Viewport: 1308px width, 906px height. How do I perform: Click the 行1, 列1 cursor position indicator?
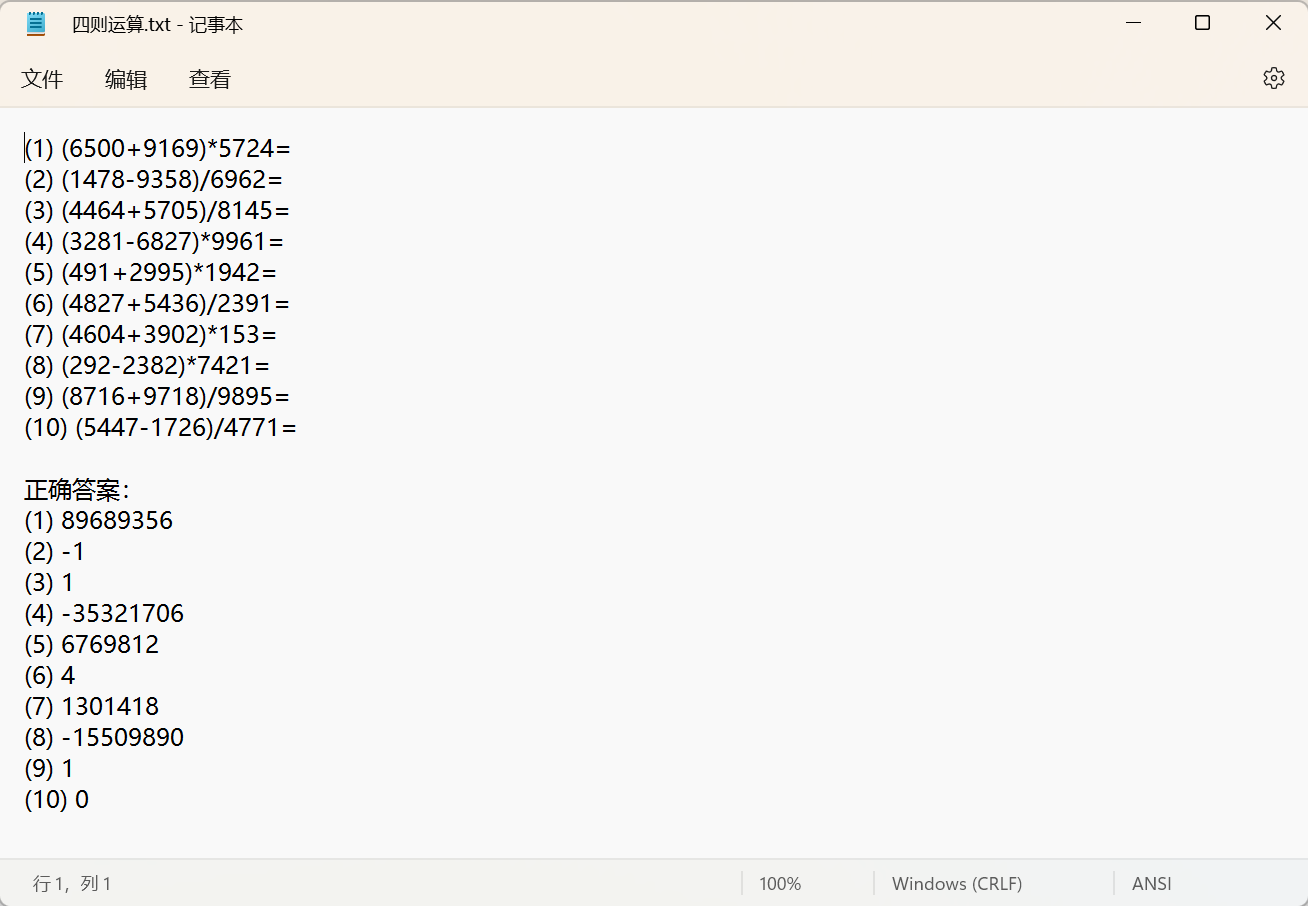(x=72, y=884)
